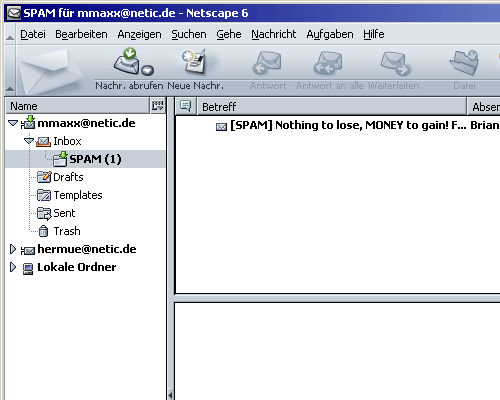Collapse the Inbox folder
Viewport: 500px width, 400px height.
click(x=29, y=141)
